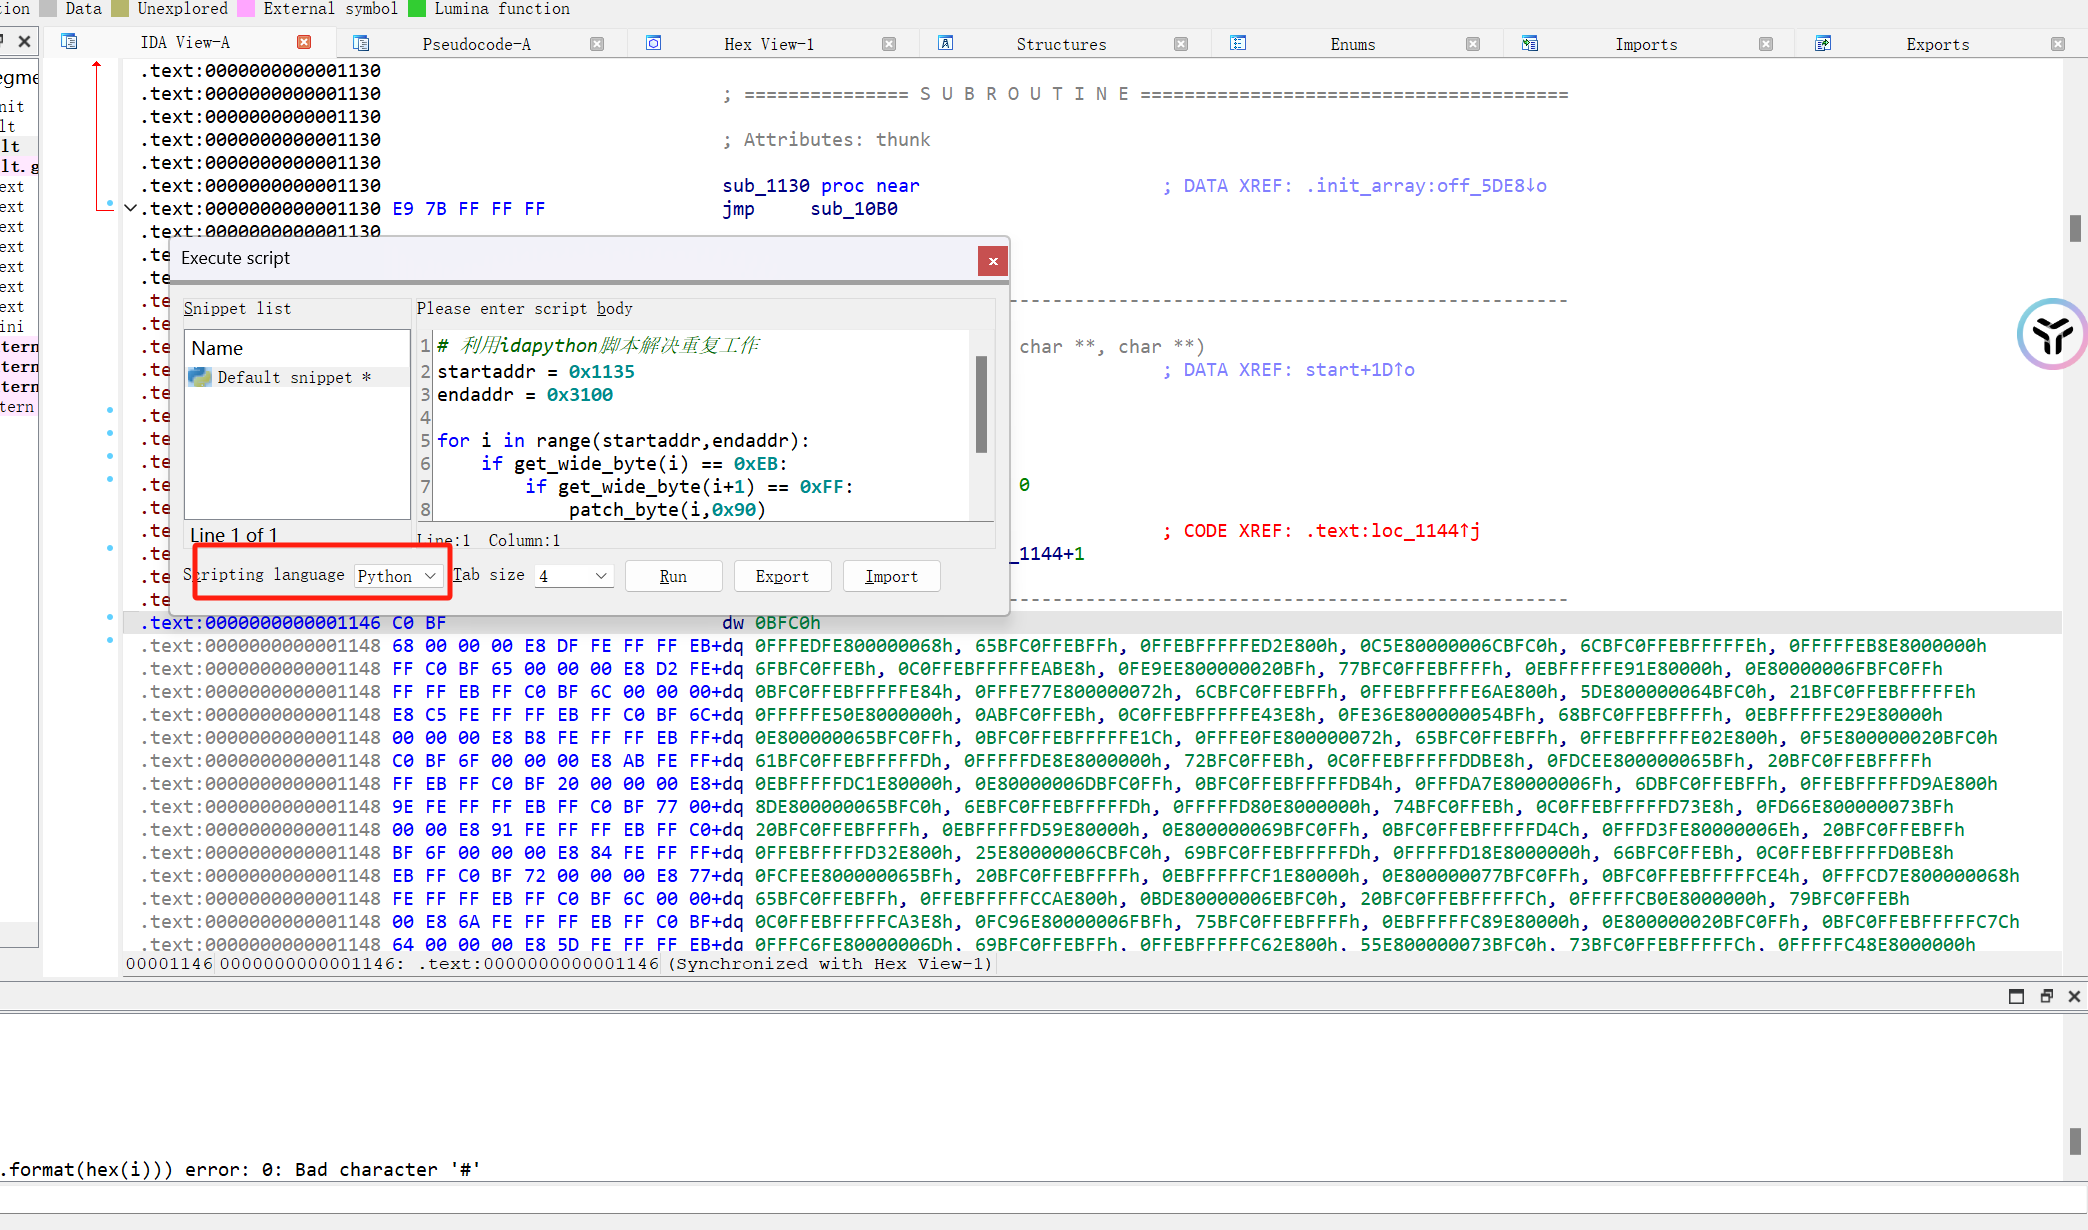Open the Scripting language dropdown
The image size is (2088, 1230).
(x=397, y=576)
